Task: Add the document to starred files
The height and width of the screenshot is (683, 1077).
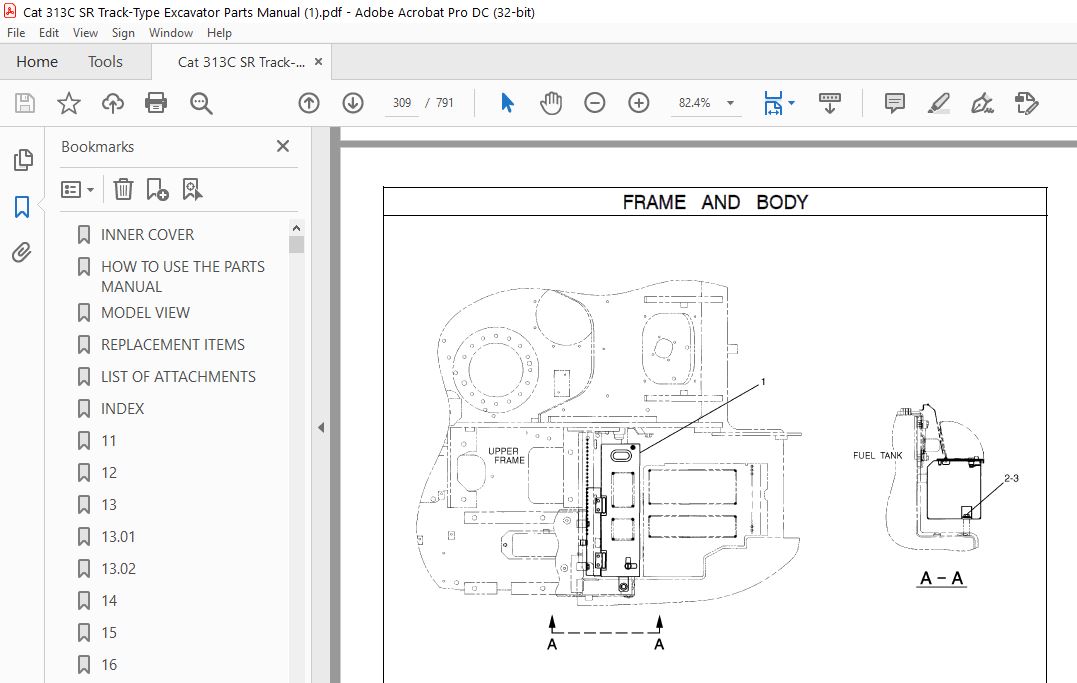Action: pos(69,103)
